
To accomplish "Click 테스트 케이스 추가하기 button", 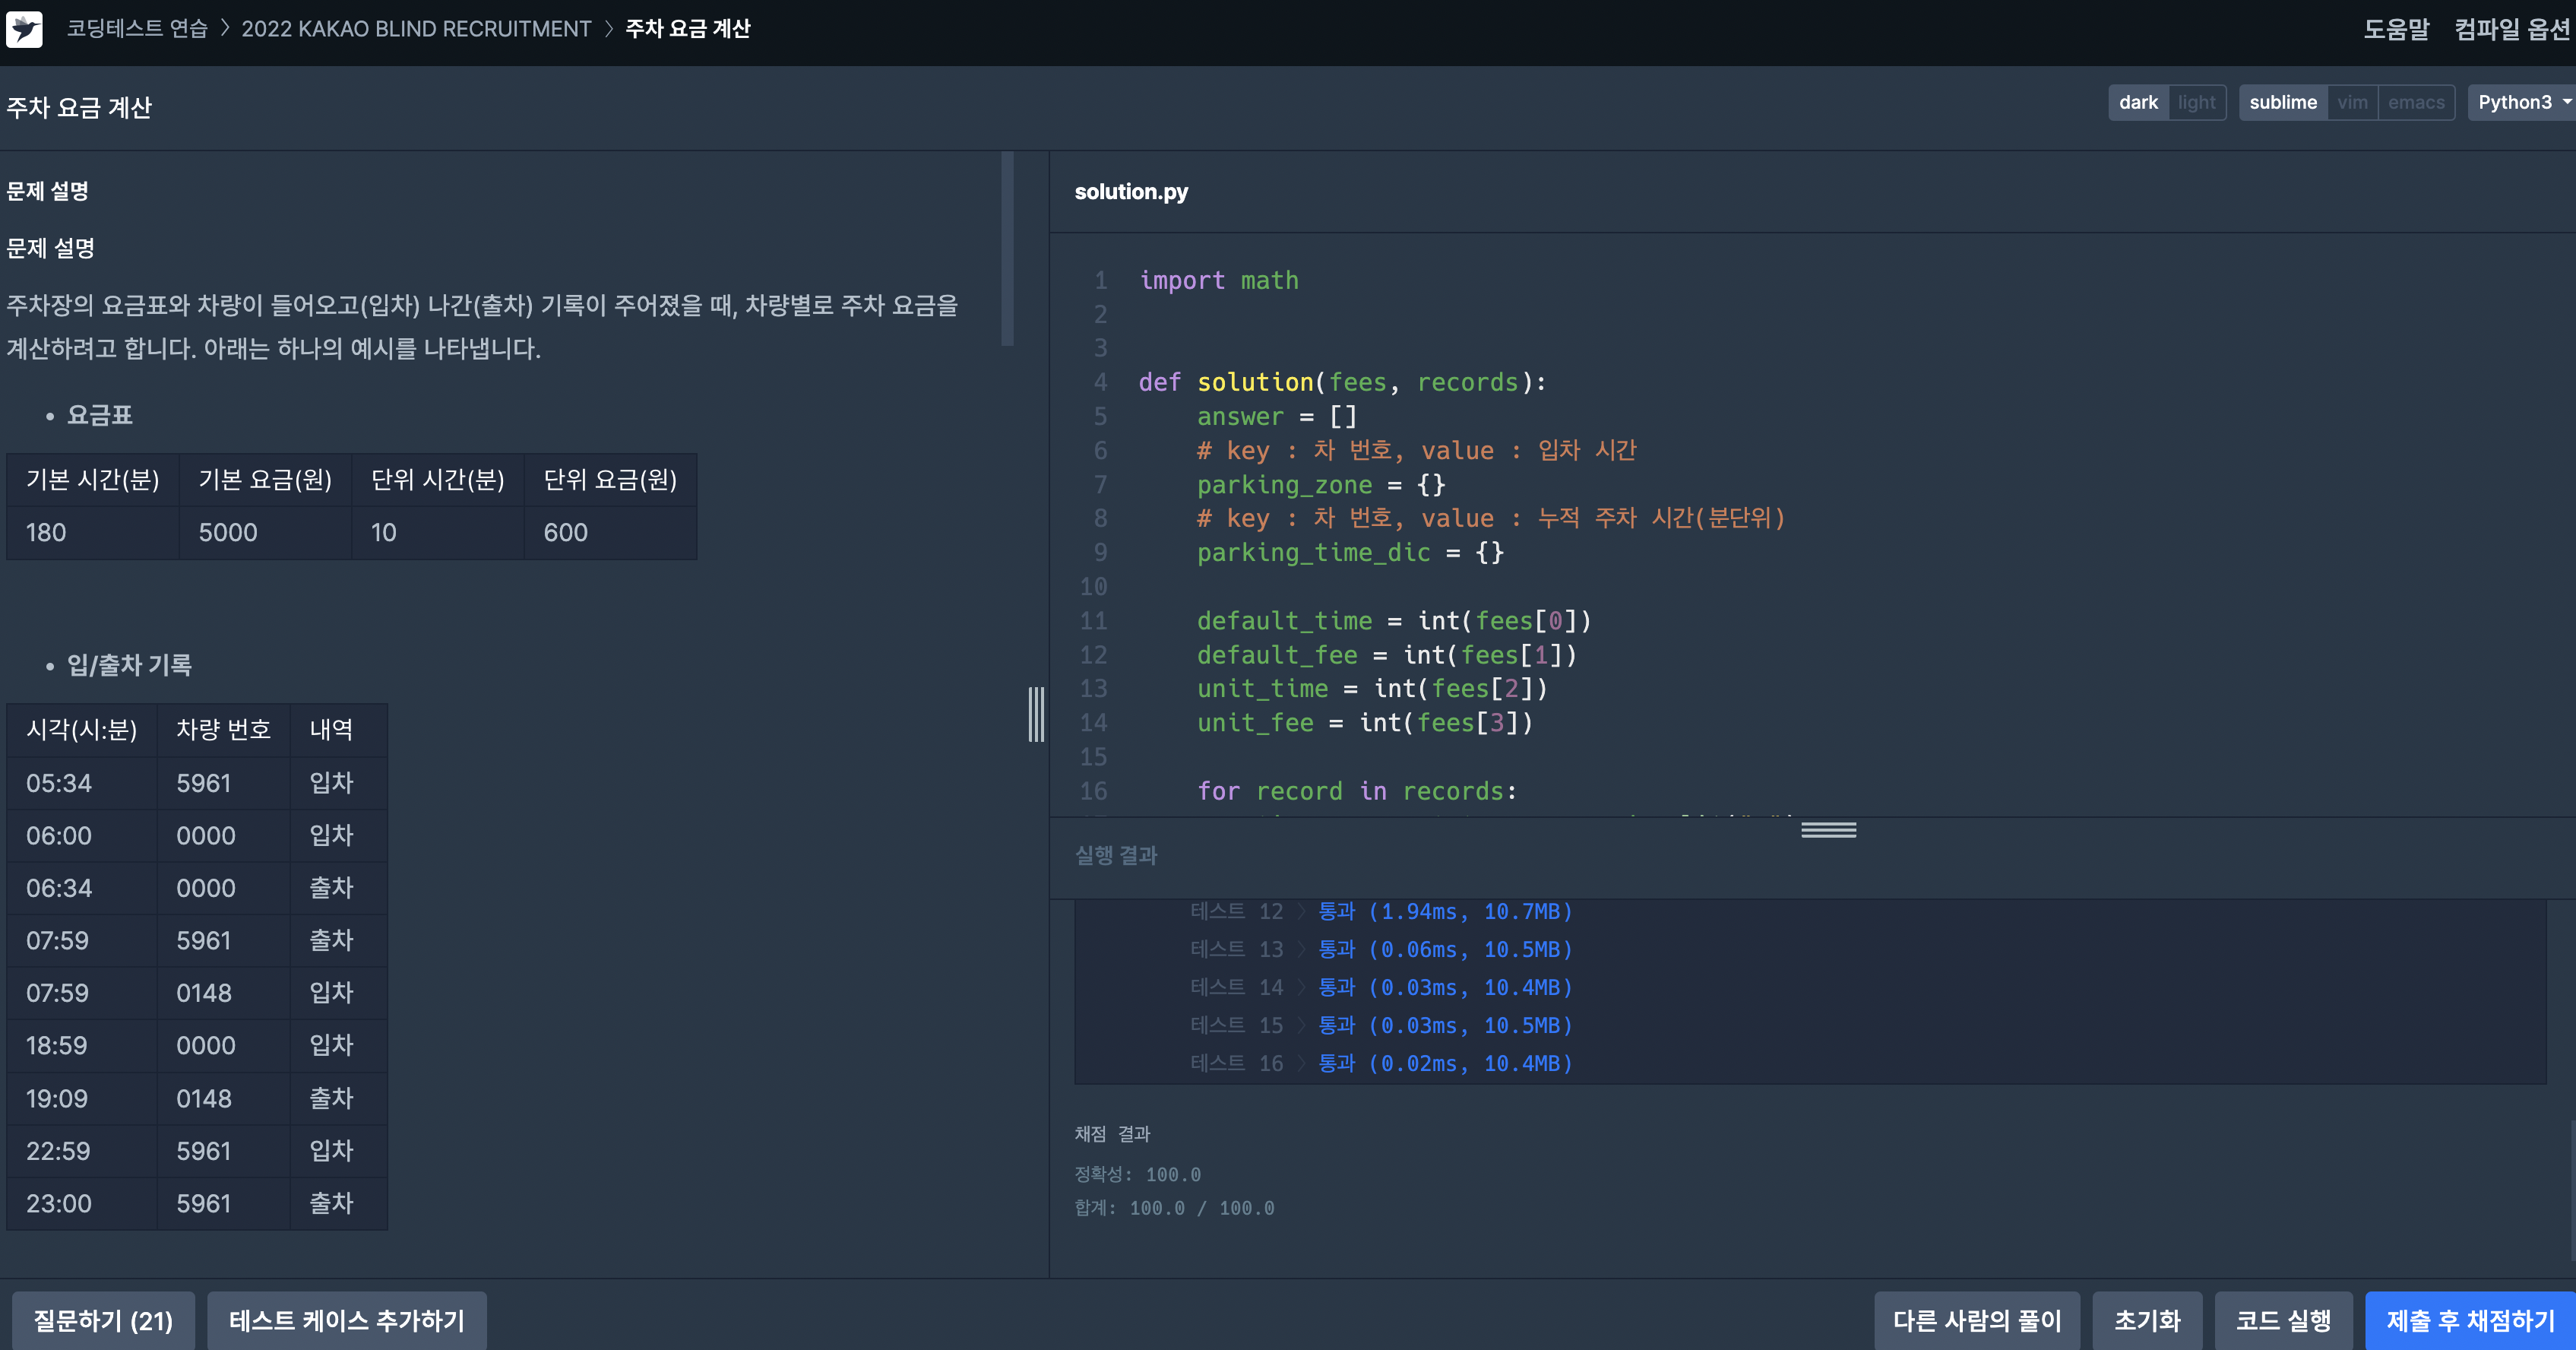I will tap(346, 1320).
